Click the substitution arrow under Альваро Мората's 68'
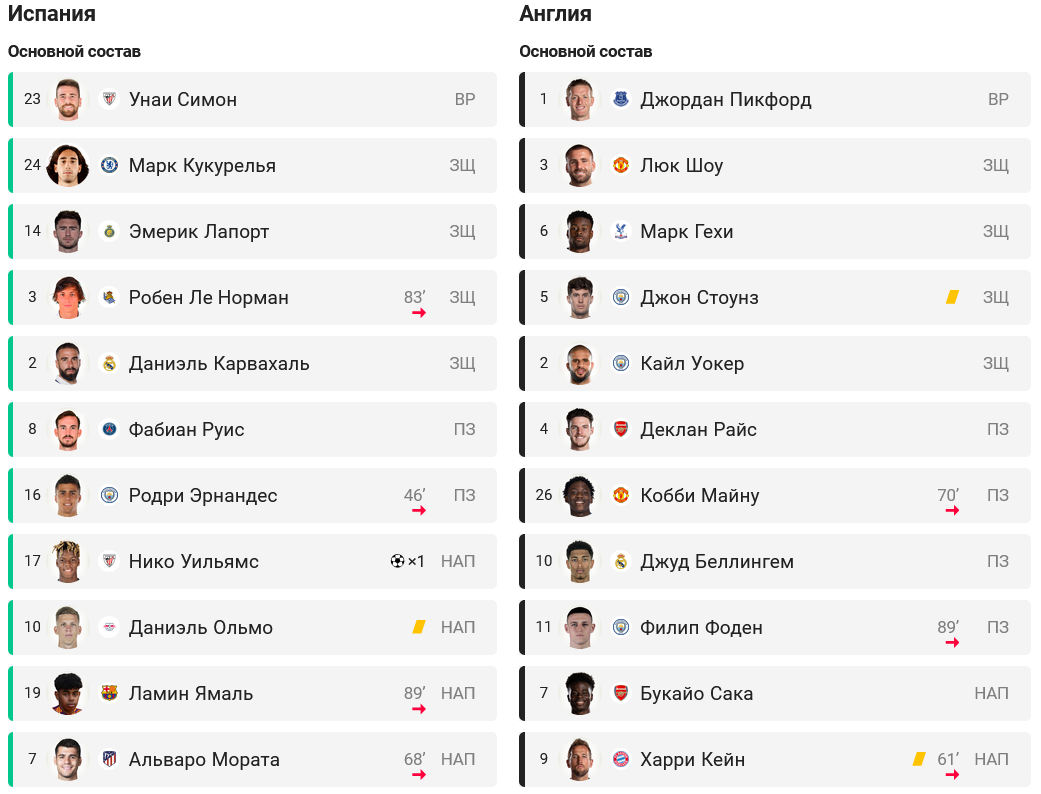Screen dimensions: 1041x794 [419, 775]
